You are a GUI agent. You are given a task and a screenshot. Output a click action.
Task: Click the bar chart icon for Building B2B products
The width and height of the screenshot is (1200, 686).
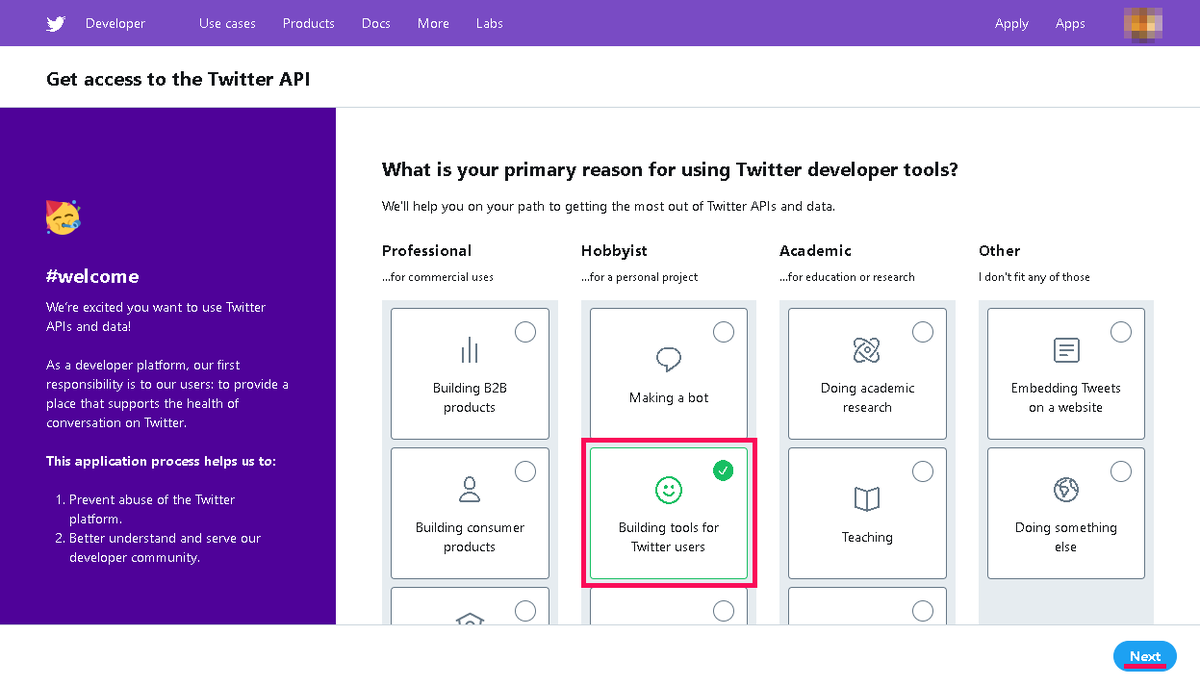coord(469,350)
